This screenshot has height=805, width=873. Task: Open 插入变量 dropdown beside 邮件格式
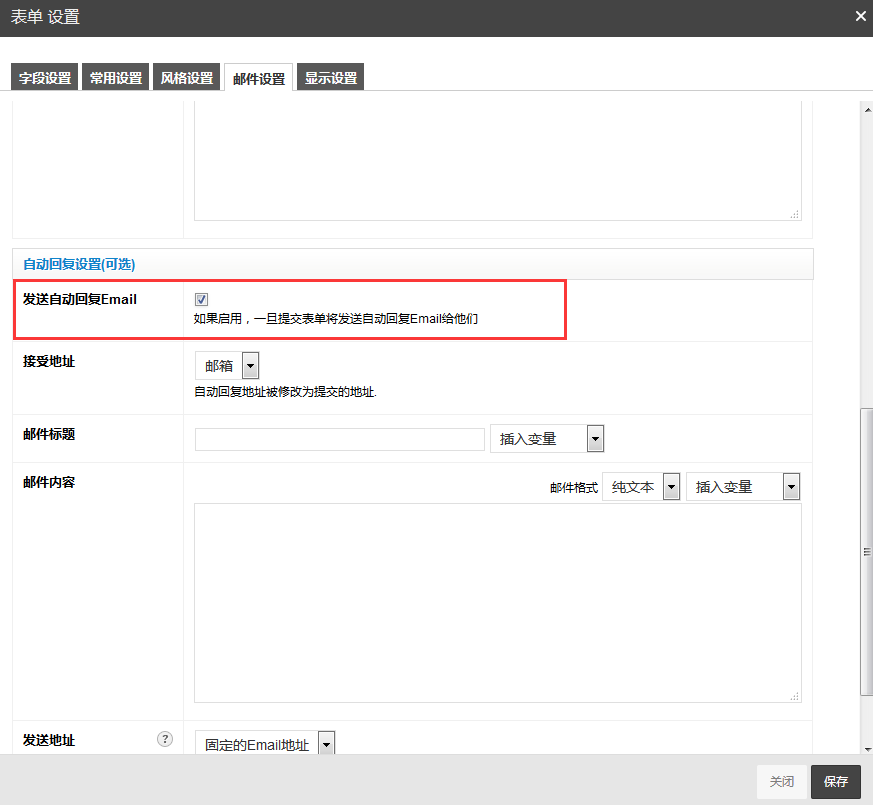click(743, 487)
